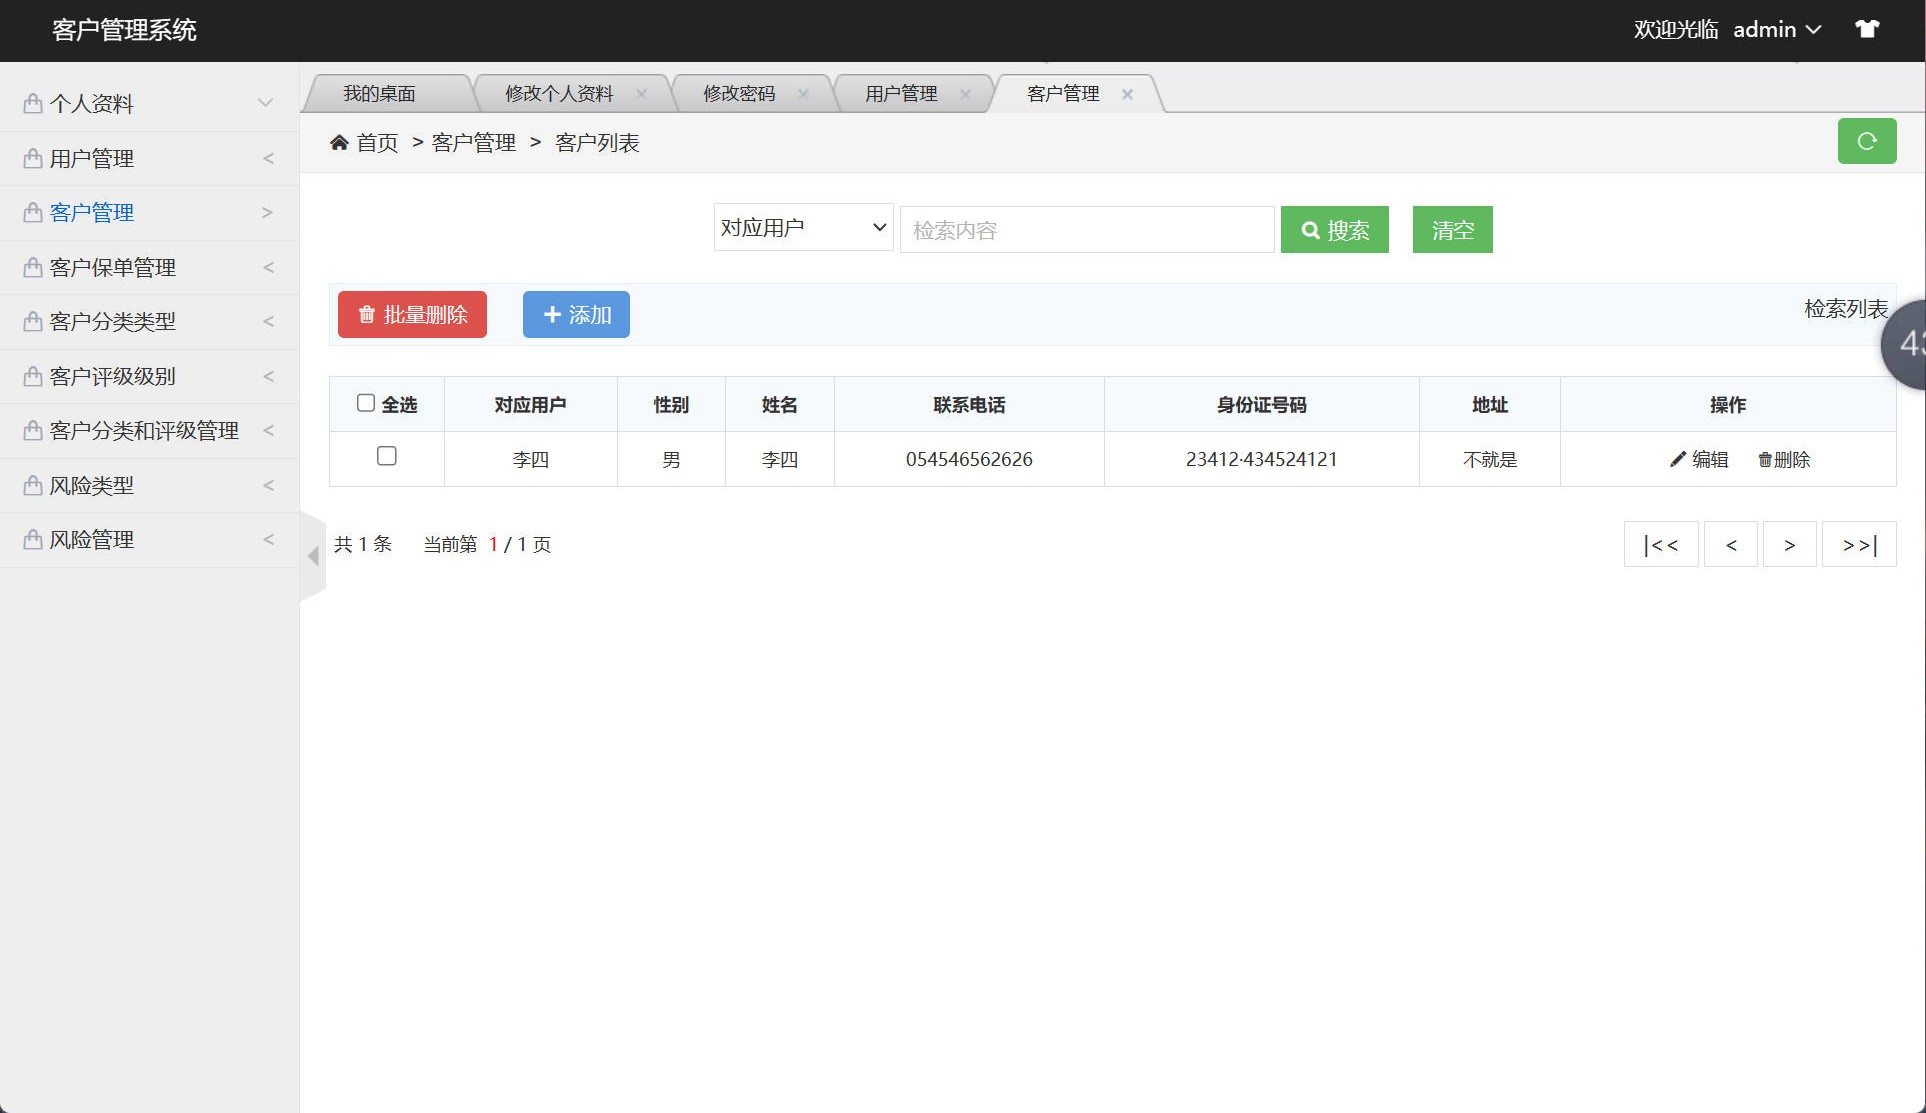The width and height of the screenshot is (1926, 1113).
Task: Switch to the 我的桌面 tab
Action: (x=379, y=93)
